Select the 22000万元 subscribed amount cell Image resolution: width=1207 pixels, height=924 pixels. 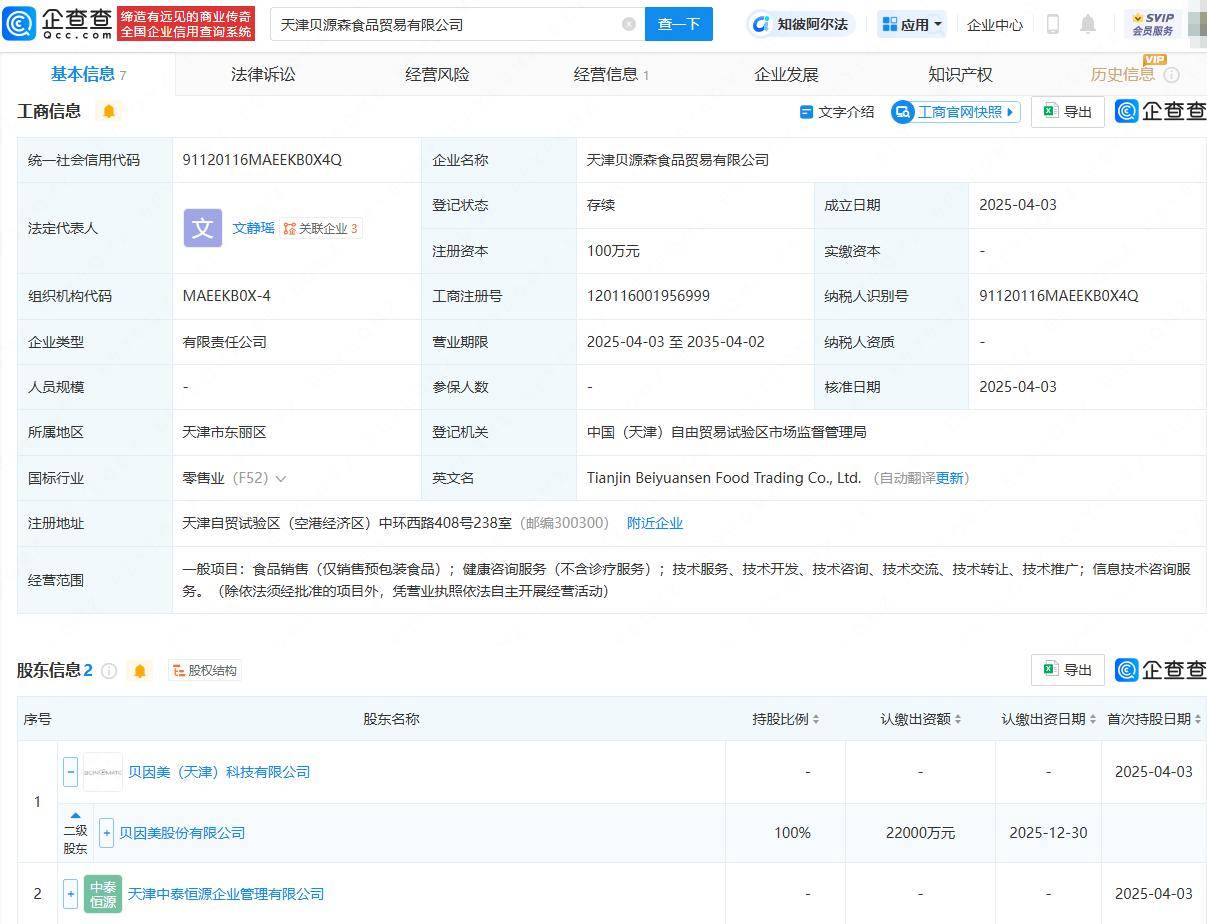(920, 833)
